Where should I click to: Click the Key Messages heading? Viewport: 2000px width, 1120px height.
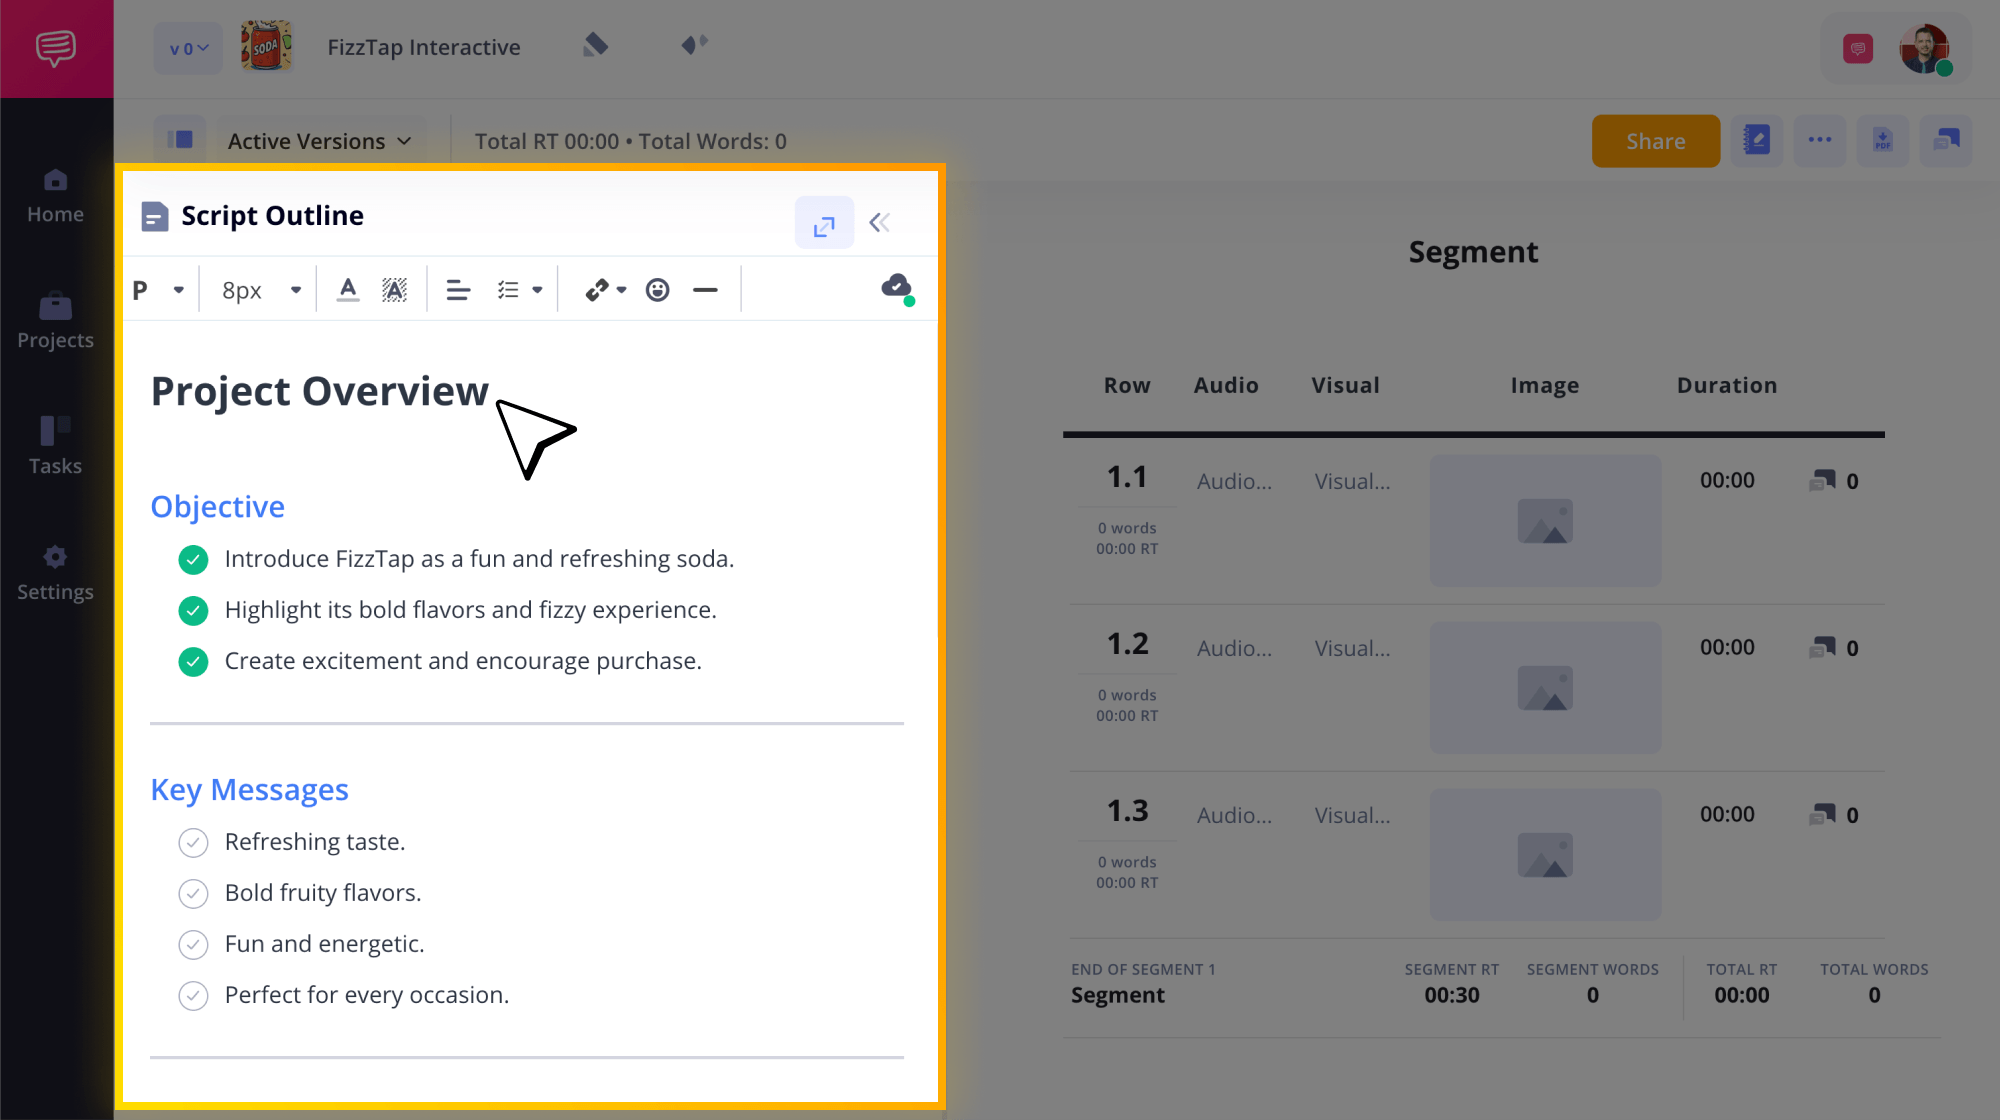(250, 789)
